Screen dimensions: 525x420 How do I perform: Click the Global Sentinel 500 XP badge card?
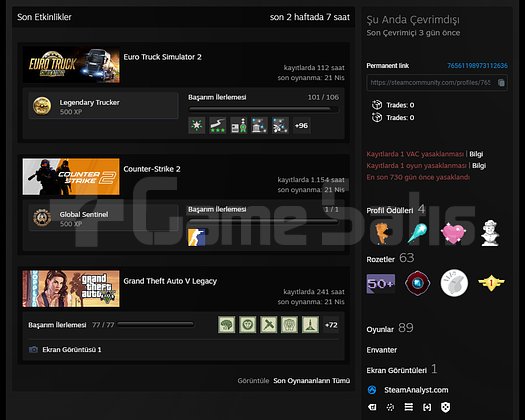[x=103, y=218]
